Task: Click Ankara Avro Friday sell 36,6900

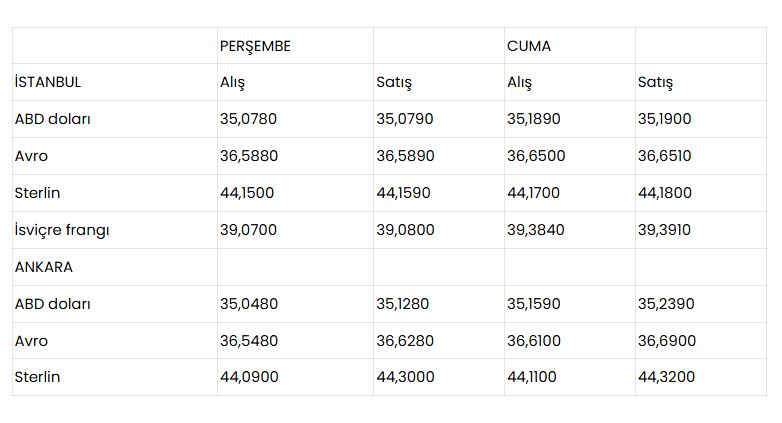Action: [x=666, y=341]
